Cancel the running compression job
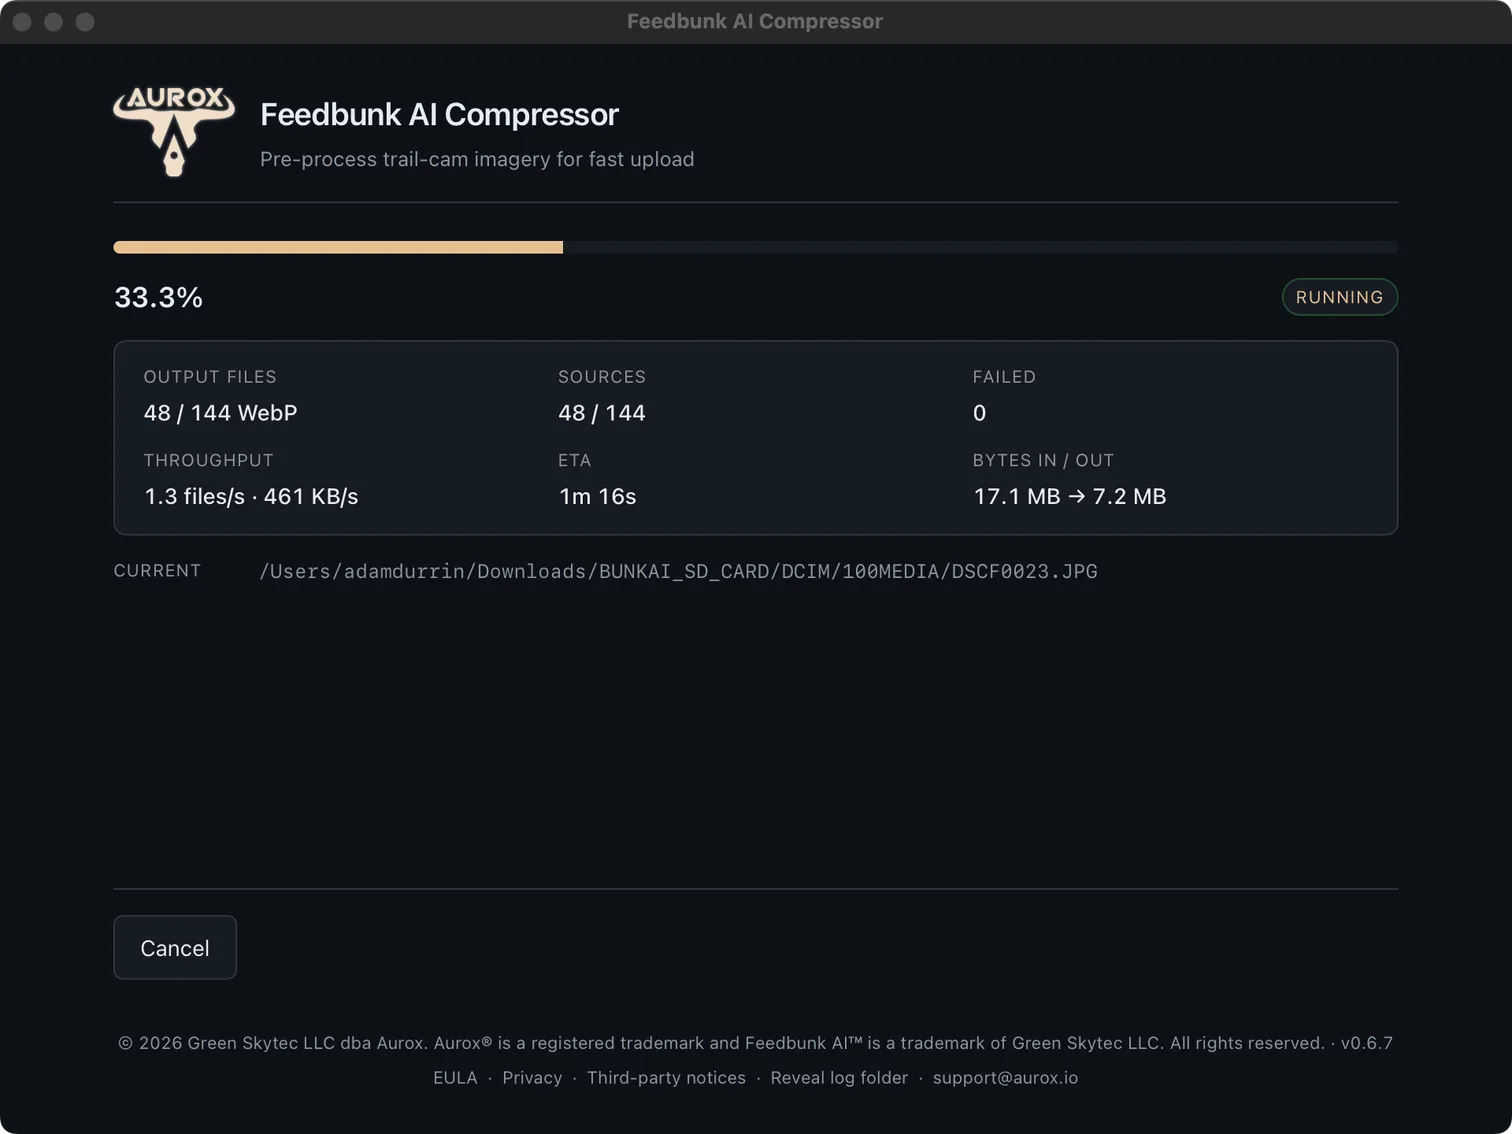Image resolution: width=1512 pixels, height=1134 pixels. 175,947
